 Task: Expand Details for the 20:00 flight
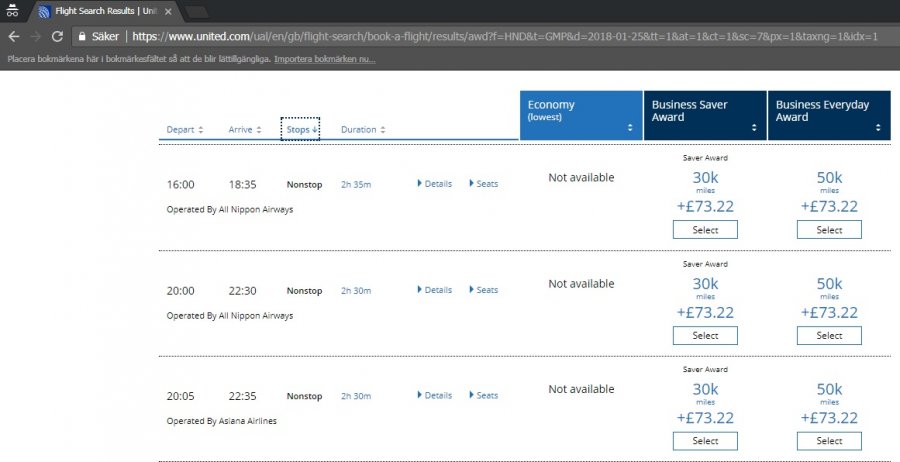pyautogui.click(x=434, y=290)
